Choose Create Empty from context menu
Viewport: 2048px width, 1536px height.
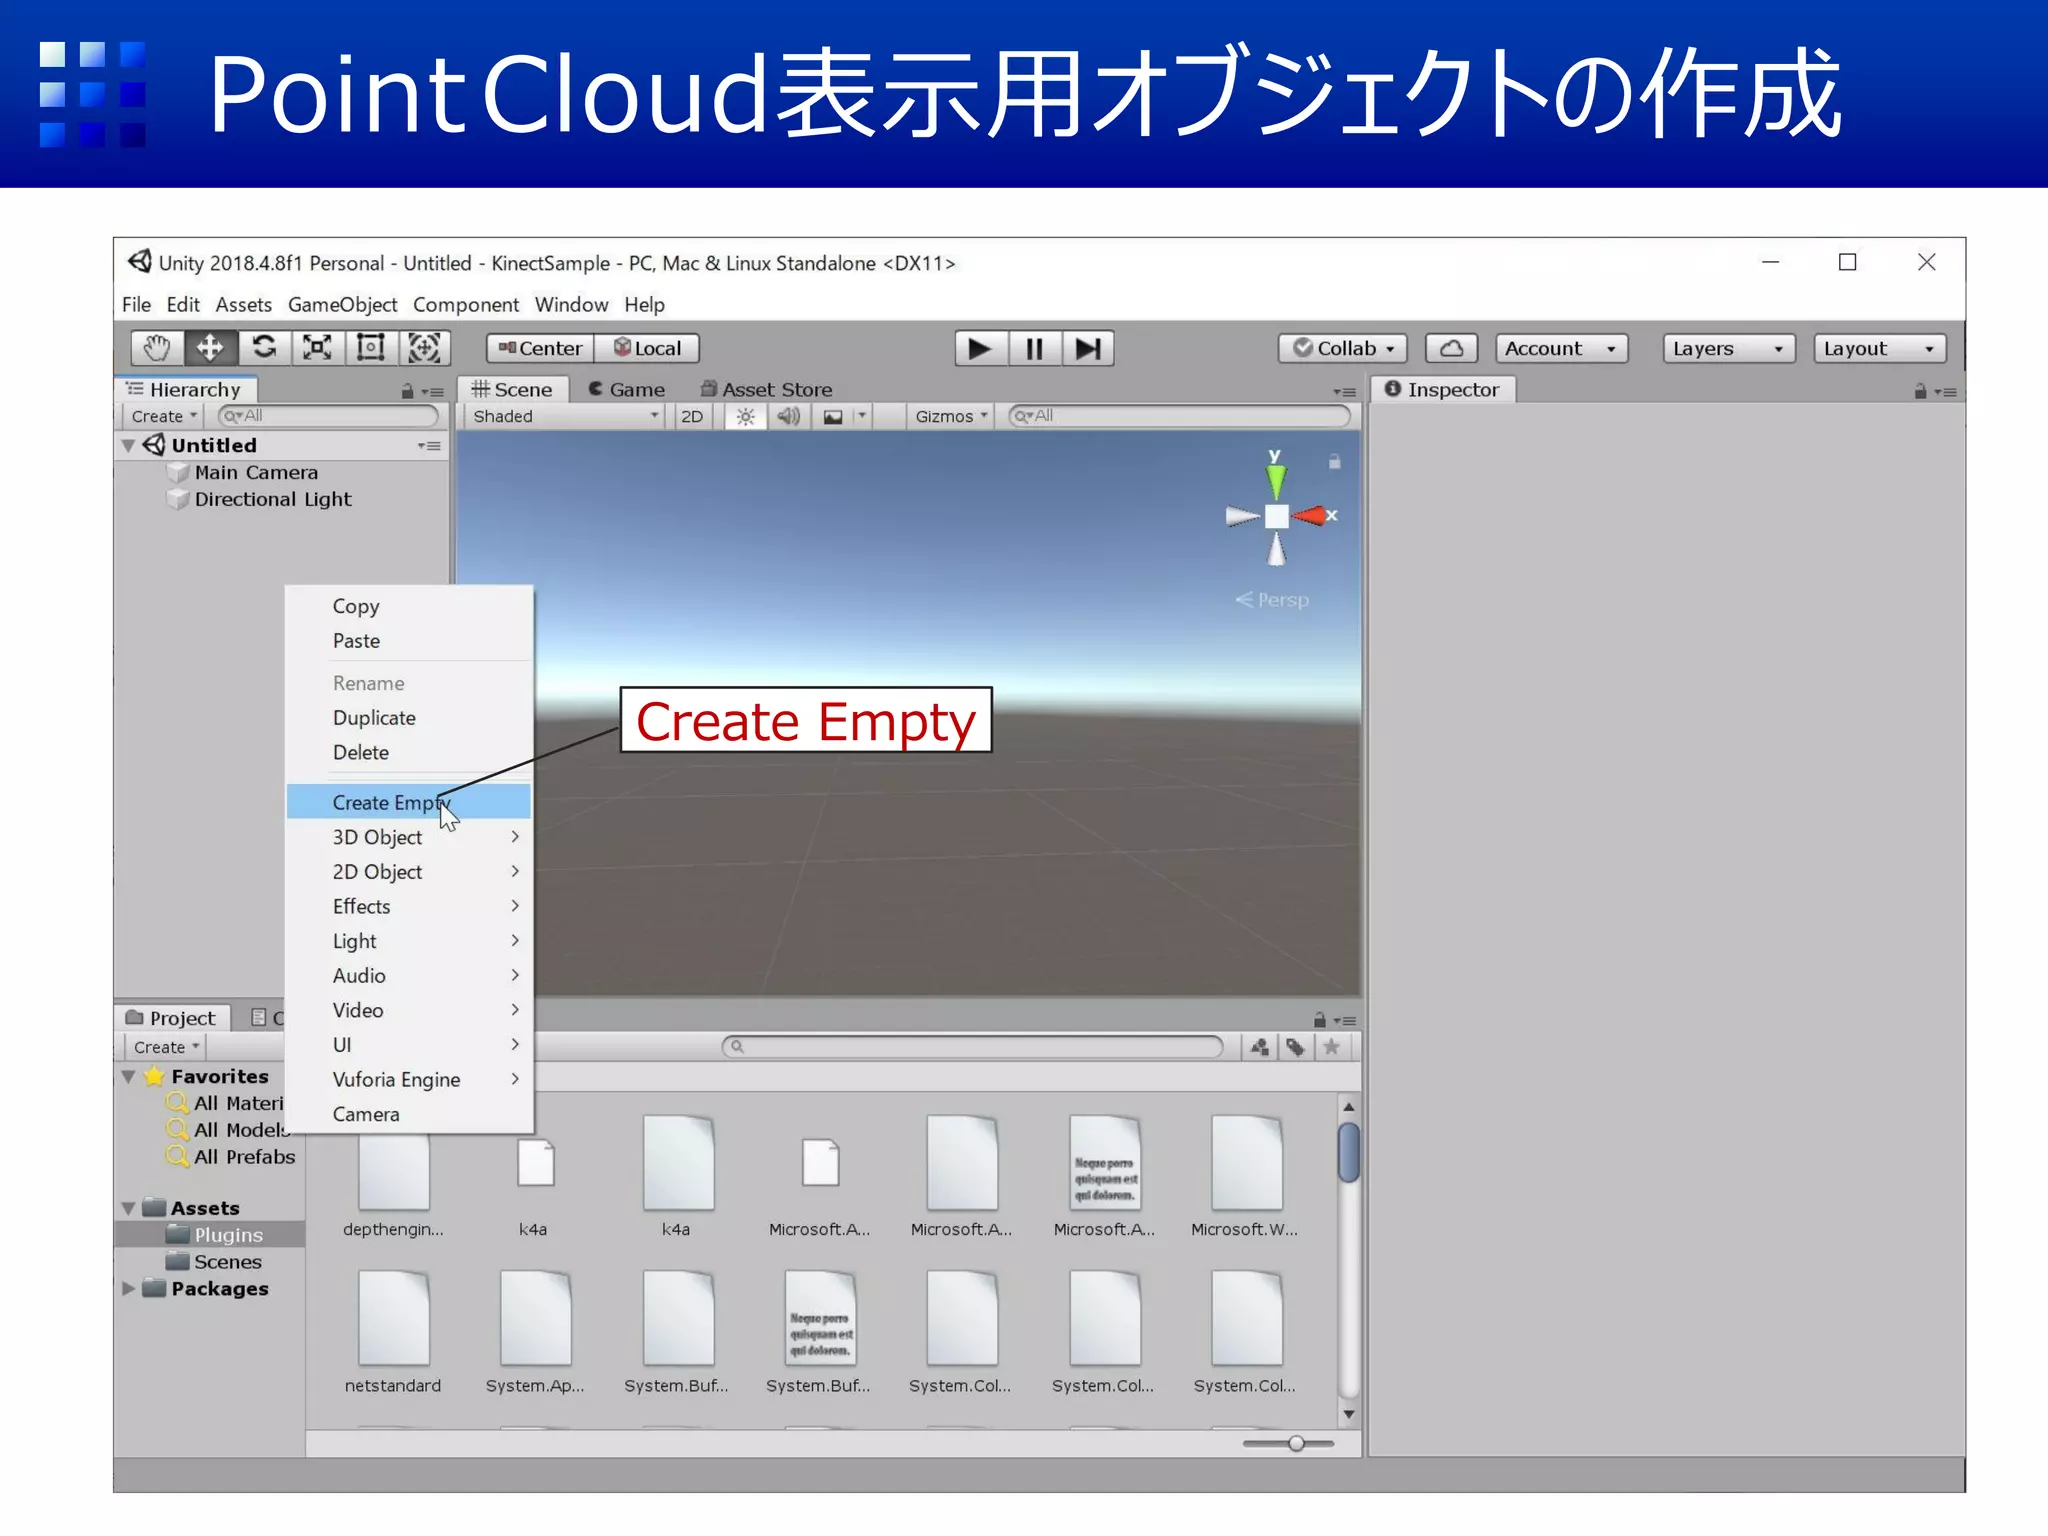click(x=409, y=802)
